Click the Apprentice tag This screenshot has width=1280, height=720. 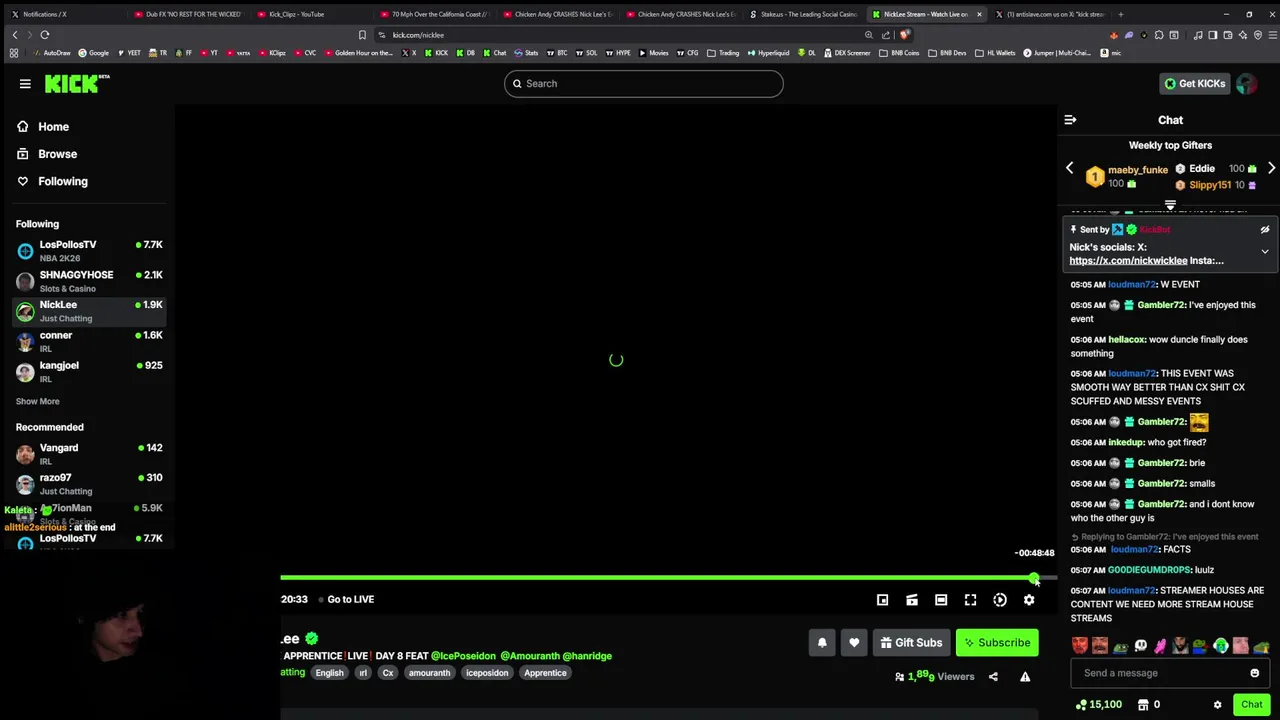545,673
